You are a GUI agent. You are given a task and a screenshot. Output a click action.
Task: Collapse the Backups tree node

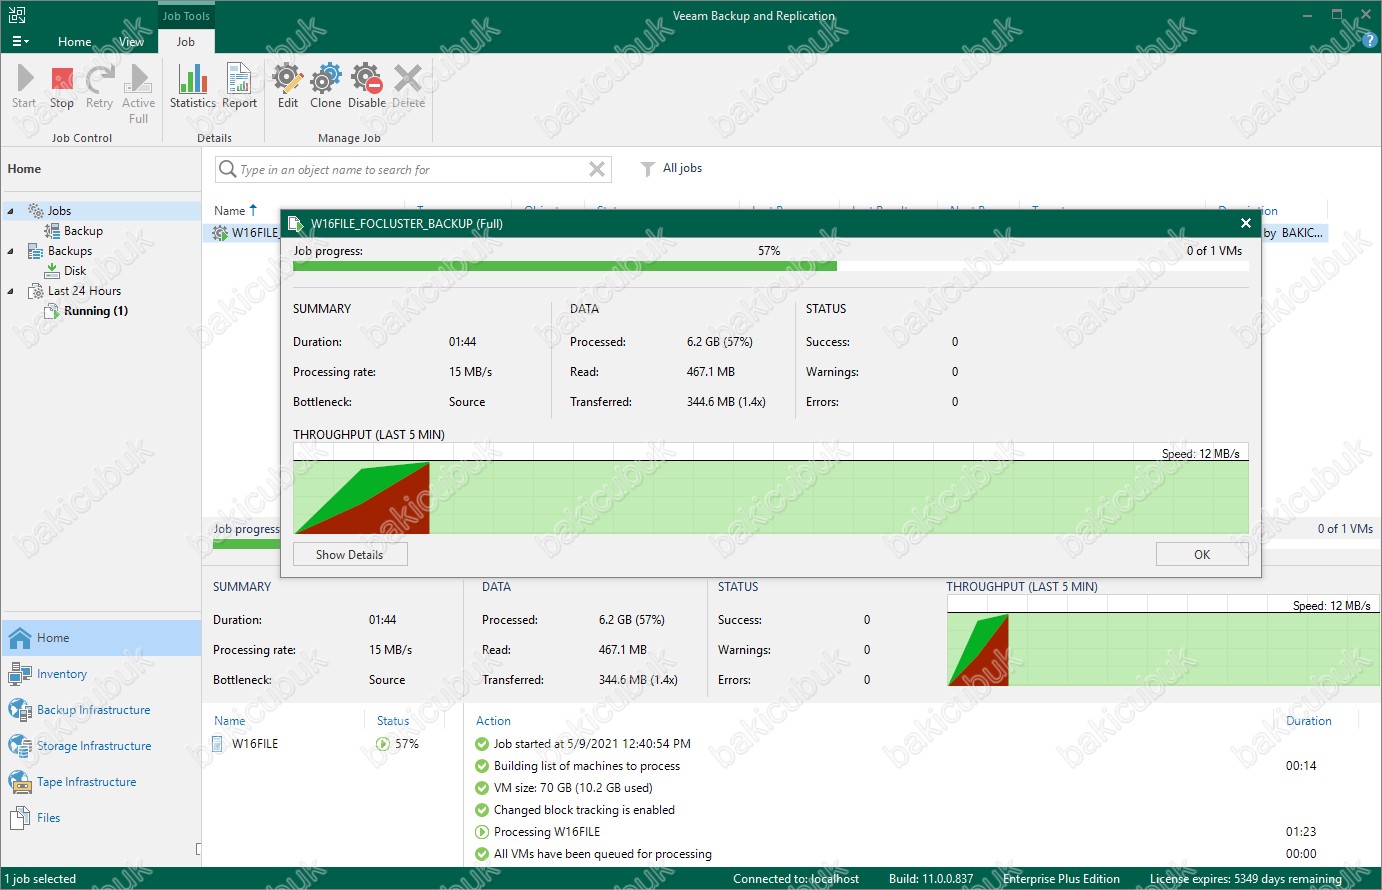11,251
